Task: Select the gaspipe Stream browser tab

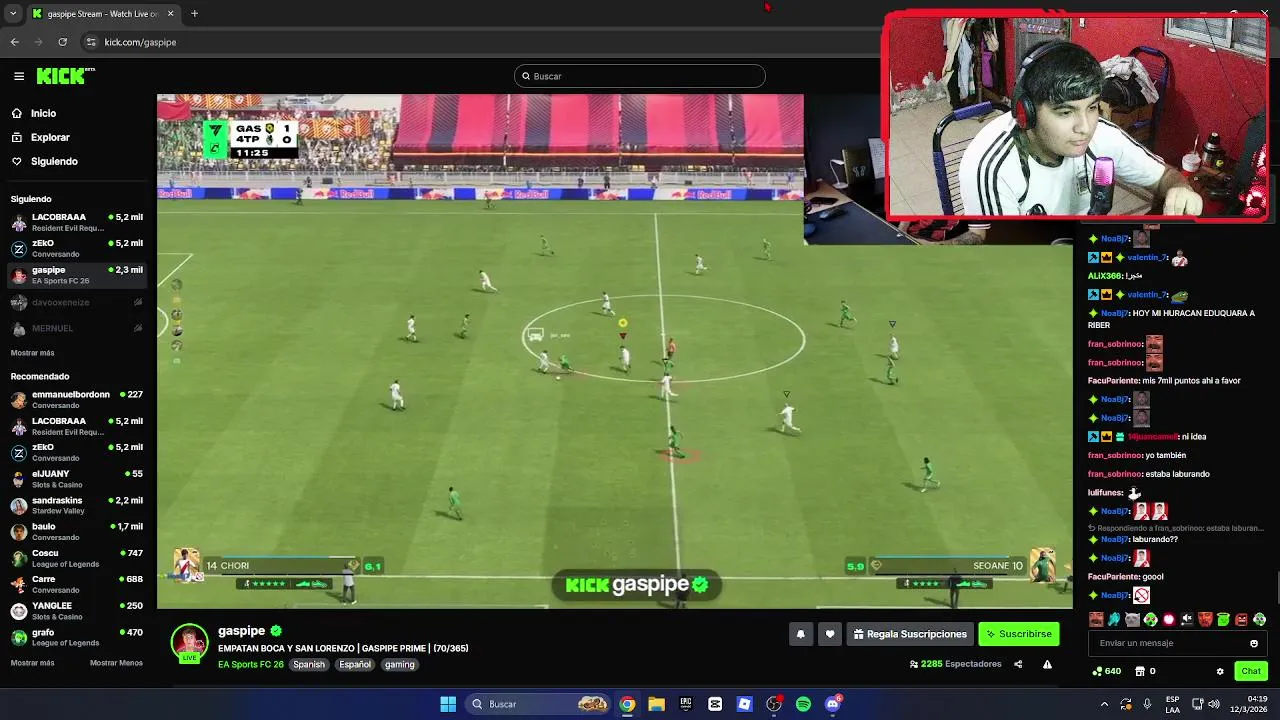Action: [x=102, y=14]
